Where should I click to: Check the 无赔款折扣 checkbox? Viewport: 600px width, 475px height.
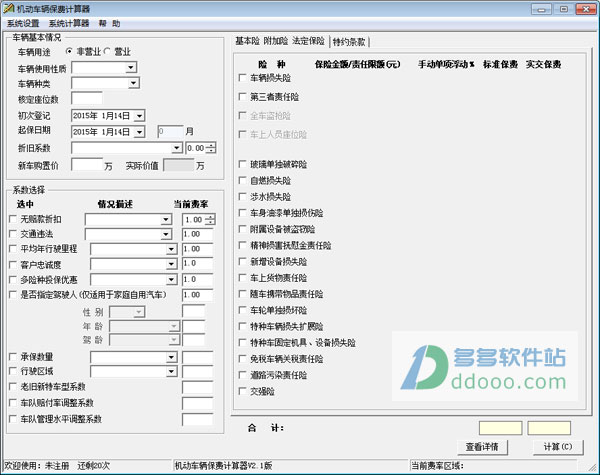click(13, 219)
